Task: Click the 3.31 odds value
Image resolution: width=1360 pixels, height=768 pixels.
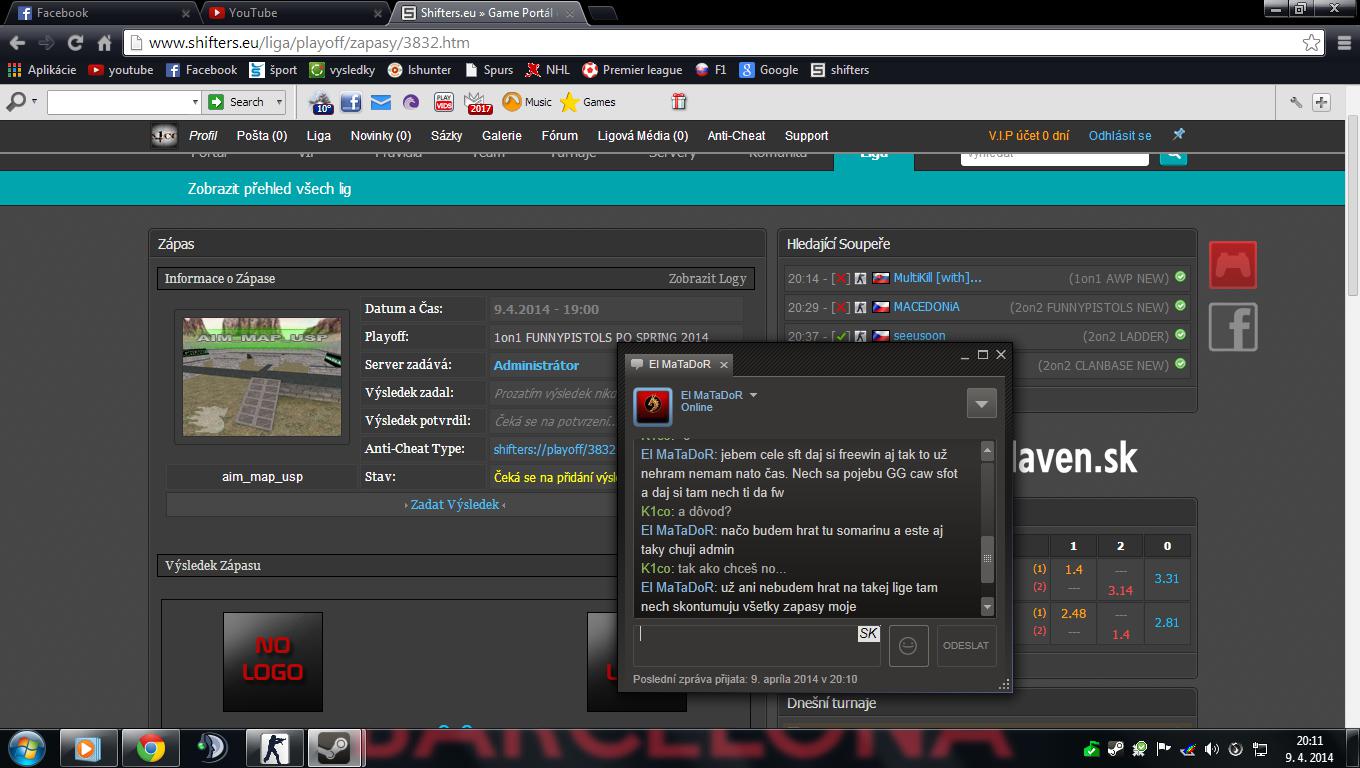Action: [1166, 578]
